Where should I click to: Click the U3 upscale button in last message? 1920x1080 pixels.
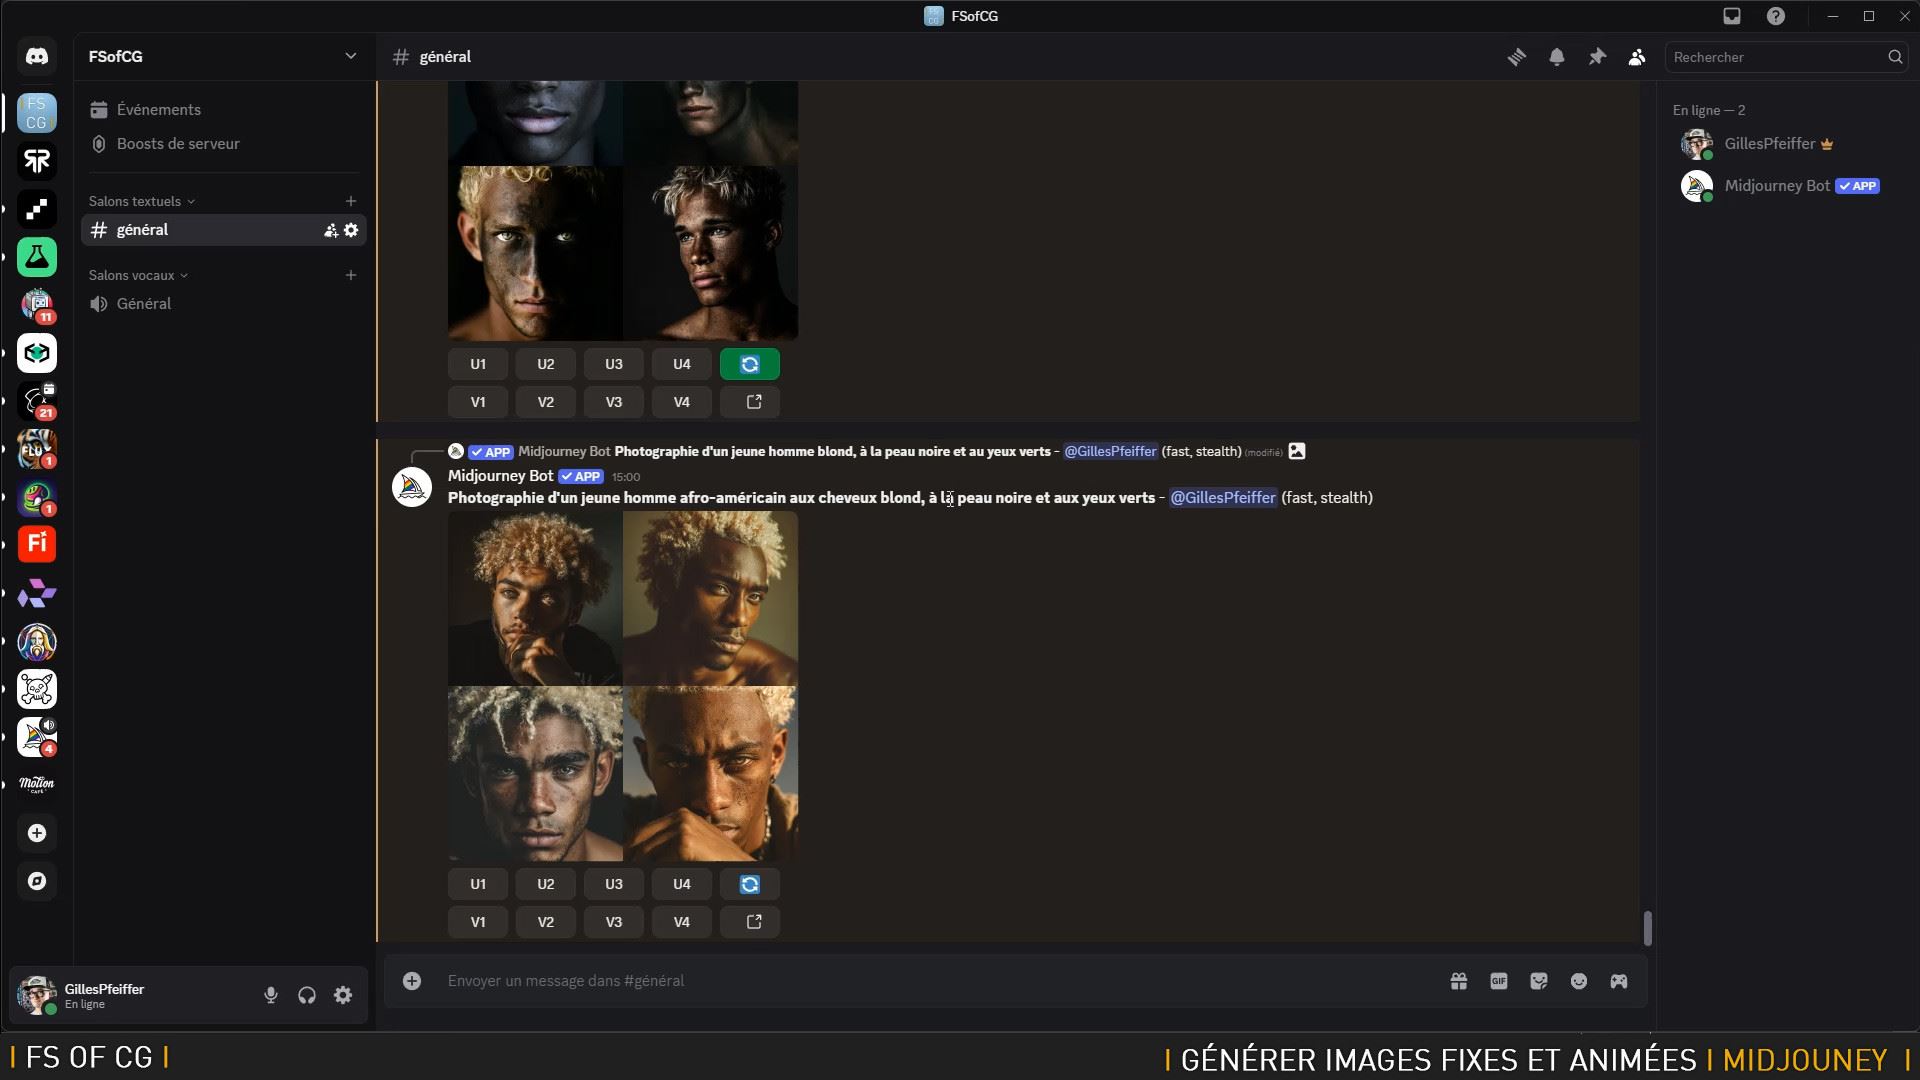click(x=613, y=884)
